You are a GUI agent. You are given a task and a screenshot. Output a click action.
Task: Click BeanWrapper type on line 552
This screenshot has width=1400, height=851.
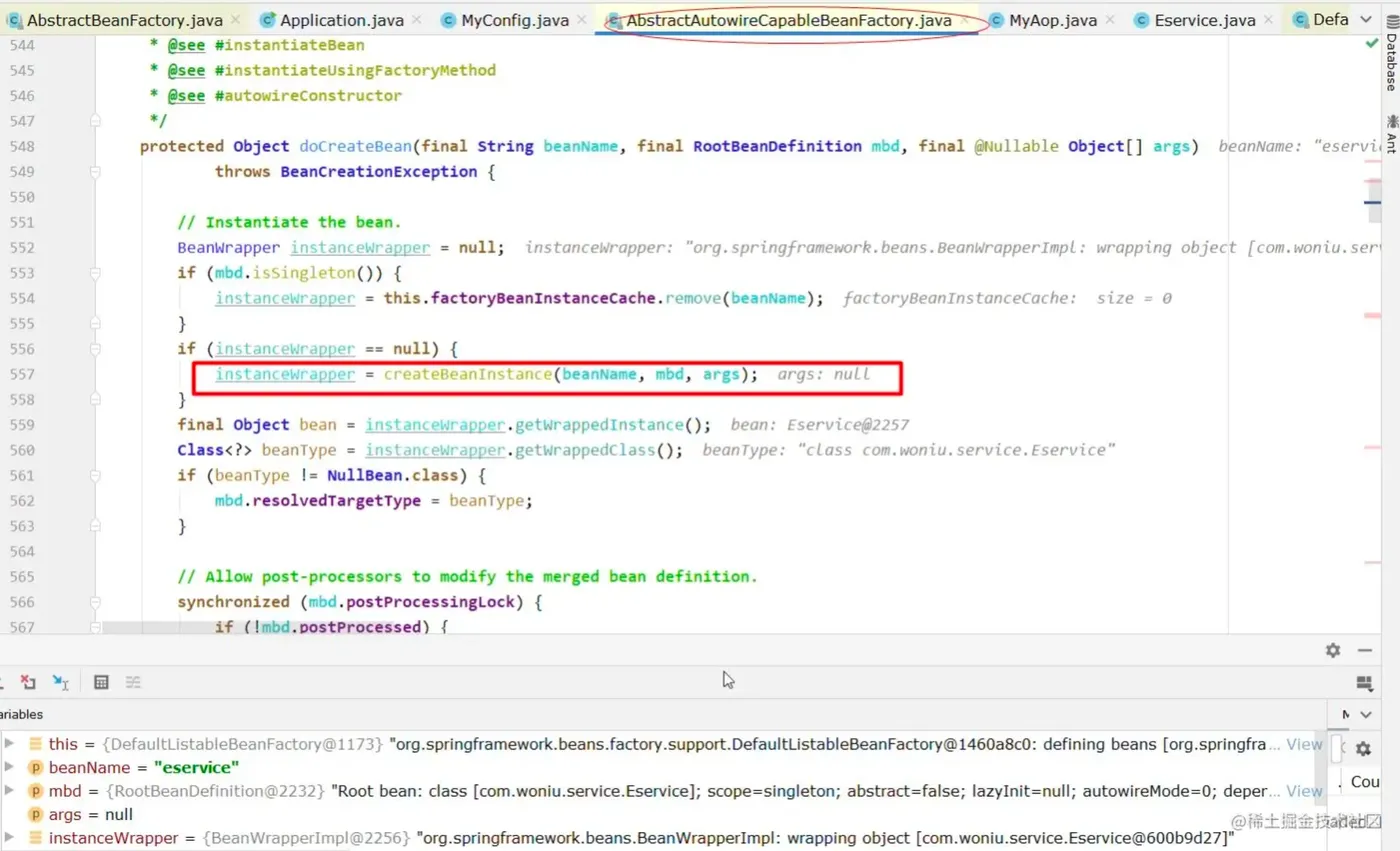point(229,247)
